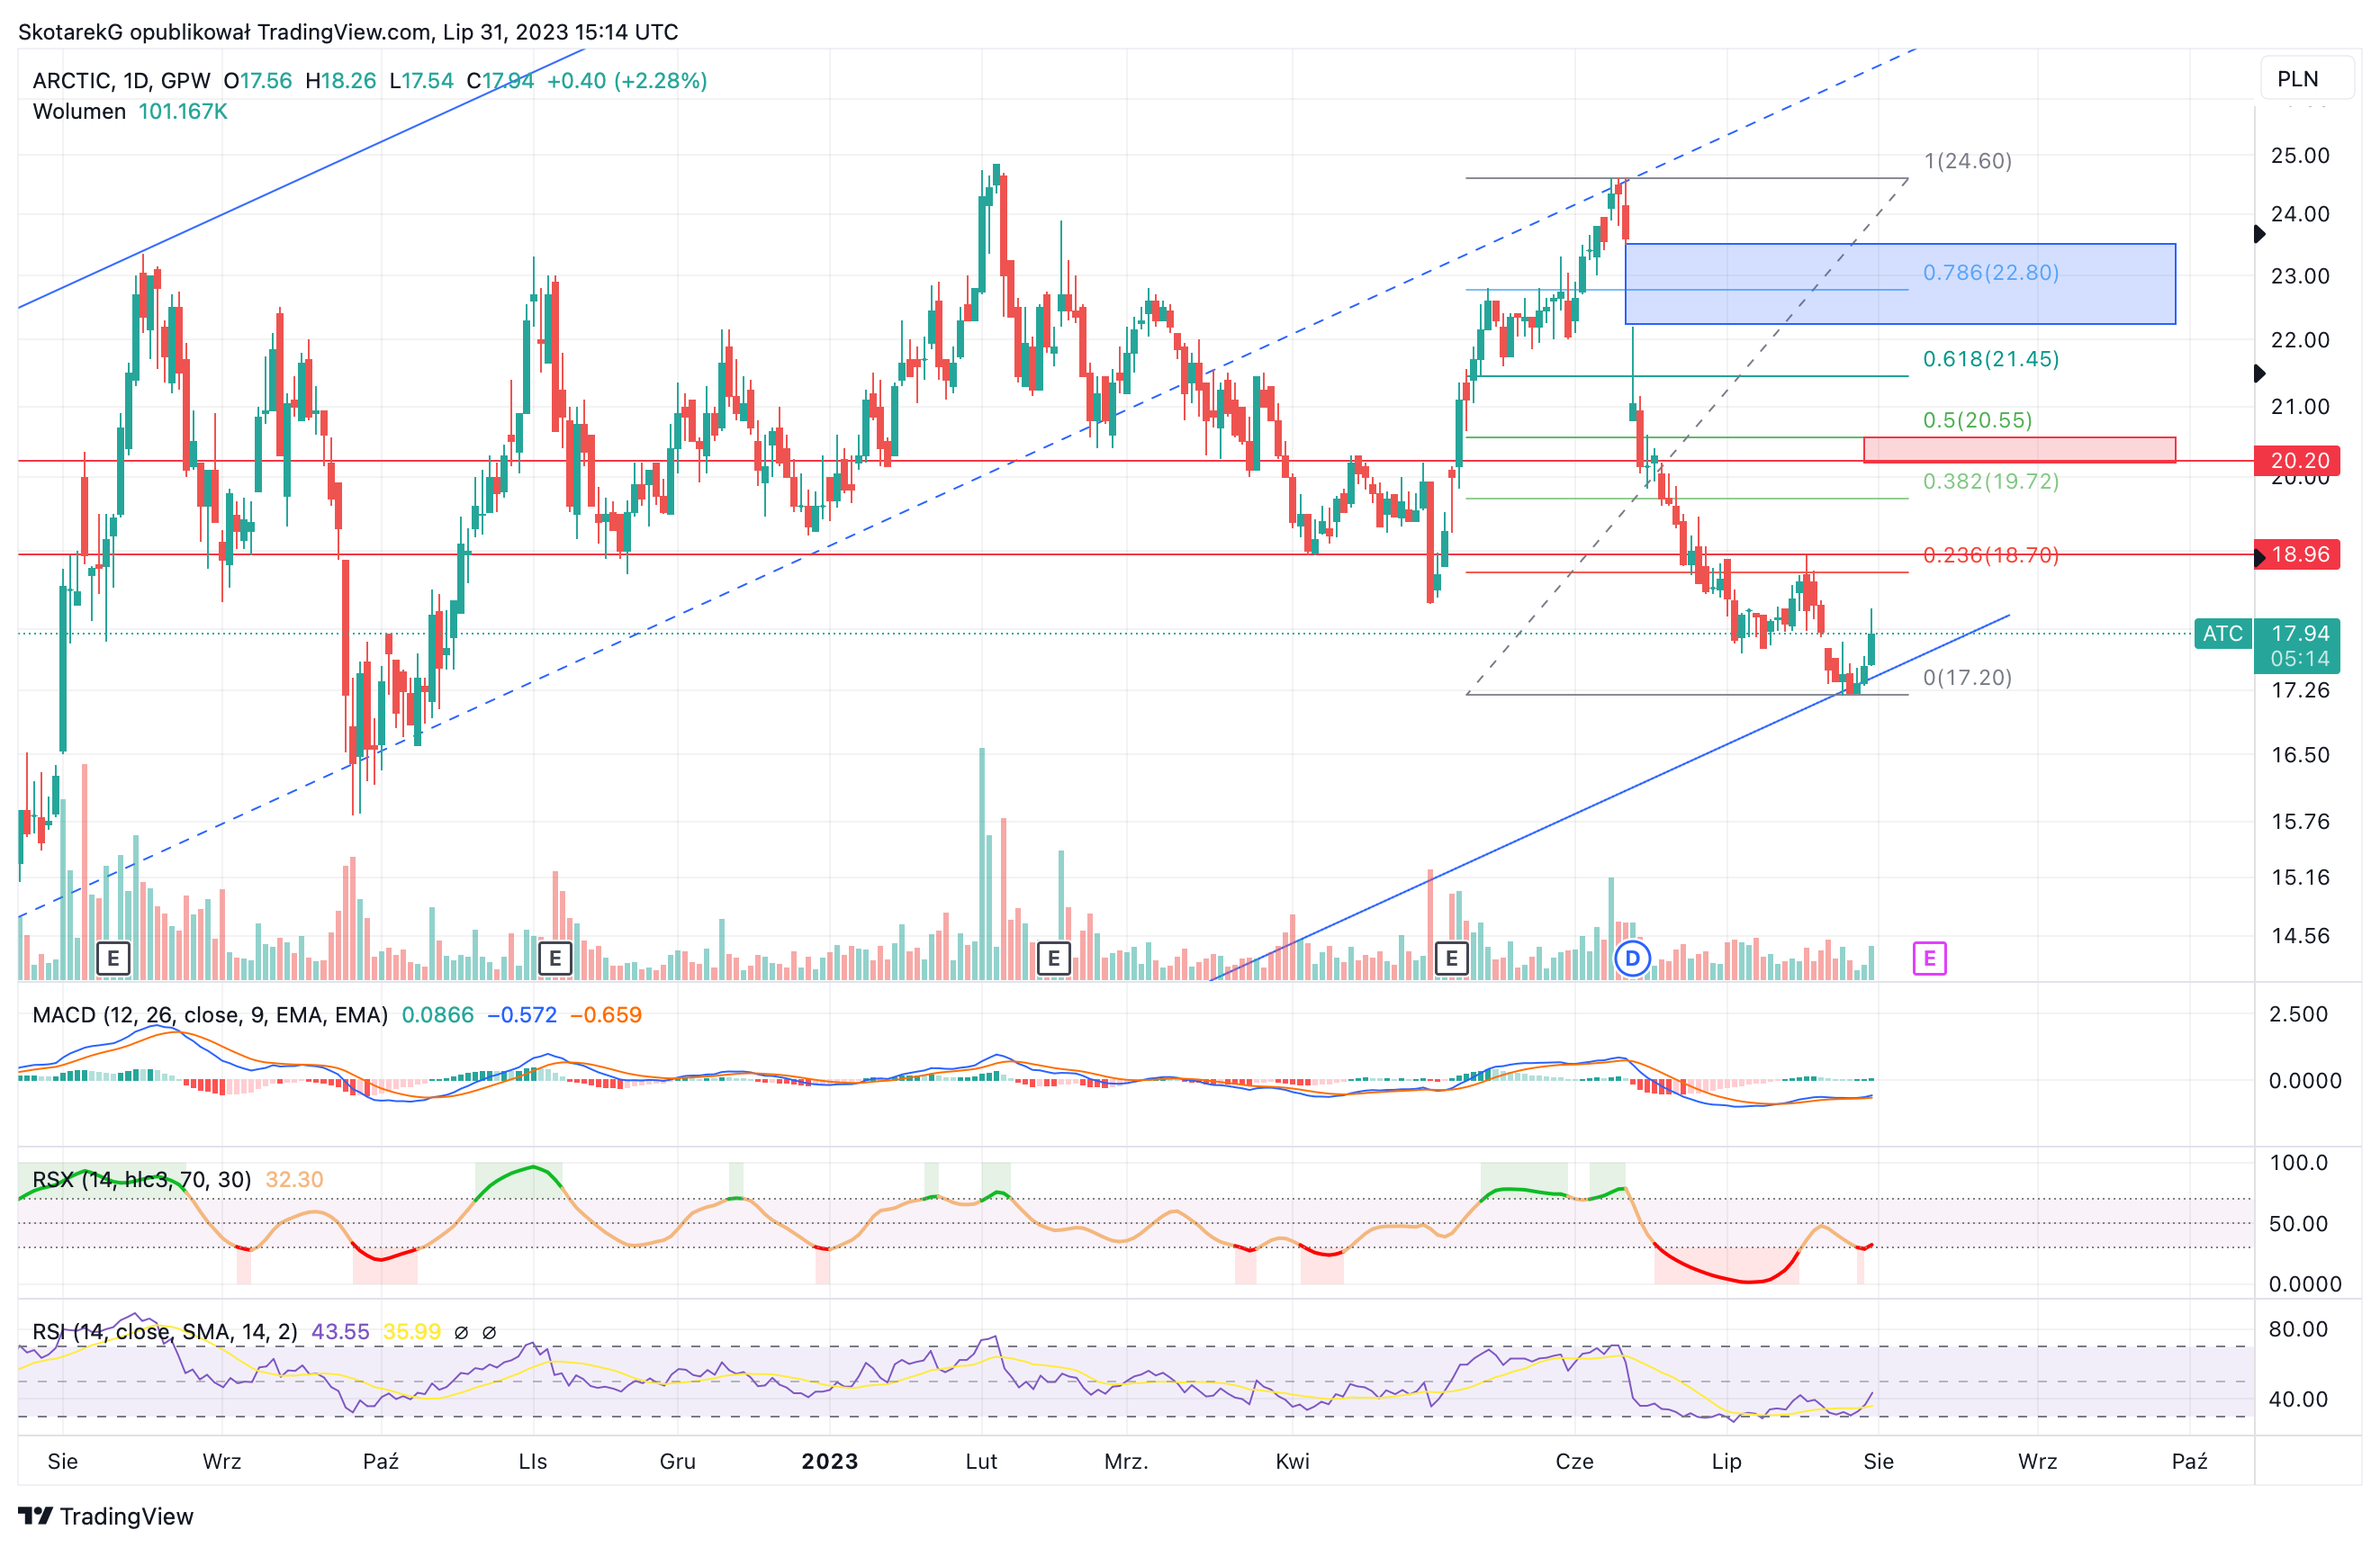Screen dimensions: 2380x1548
Task: Click the bold 2023 time axis label
Action: pyautogui.click(x=830, y=1461)
